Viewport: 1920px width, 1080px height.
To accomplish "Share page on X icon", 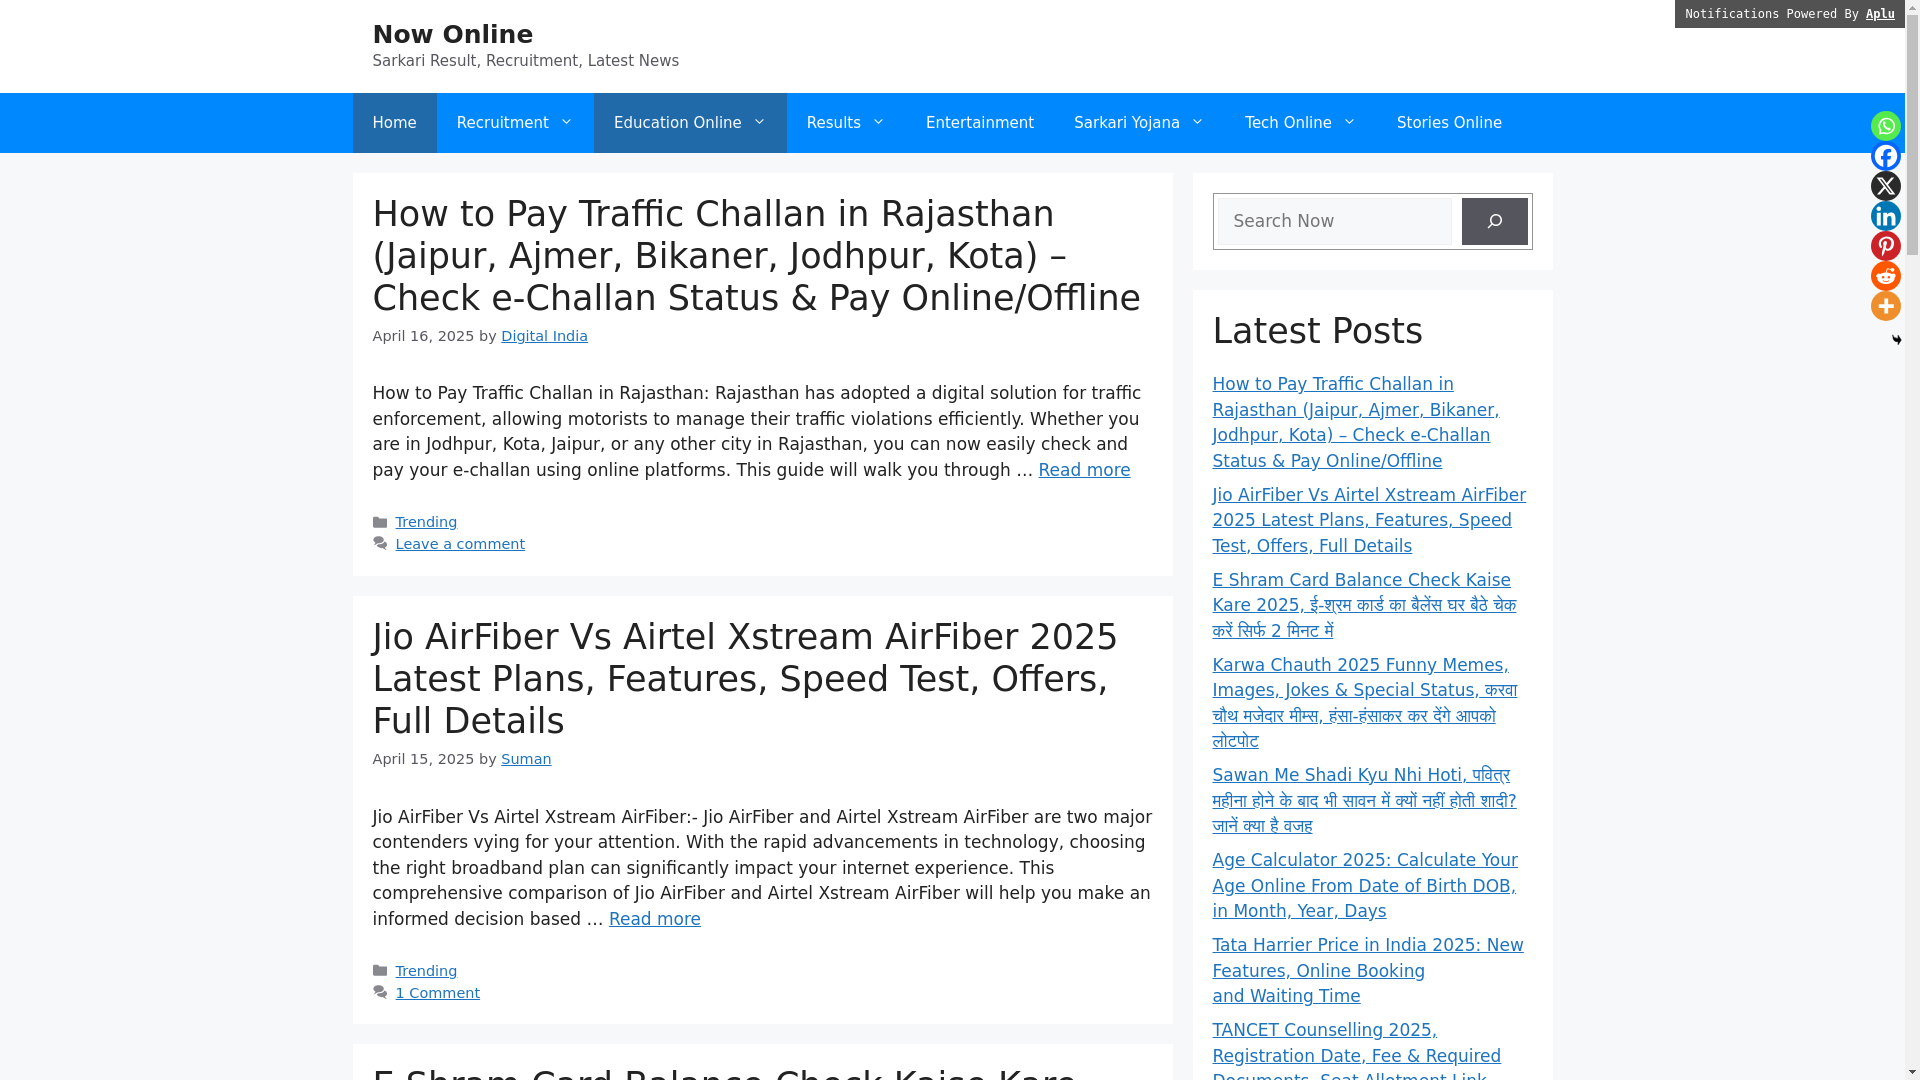I will pyautogui.click(x=1885, y=186).
